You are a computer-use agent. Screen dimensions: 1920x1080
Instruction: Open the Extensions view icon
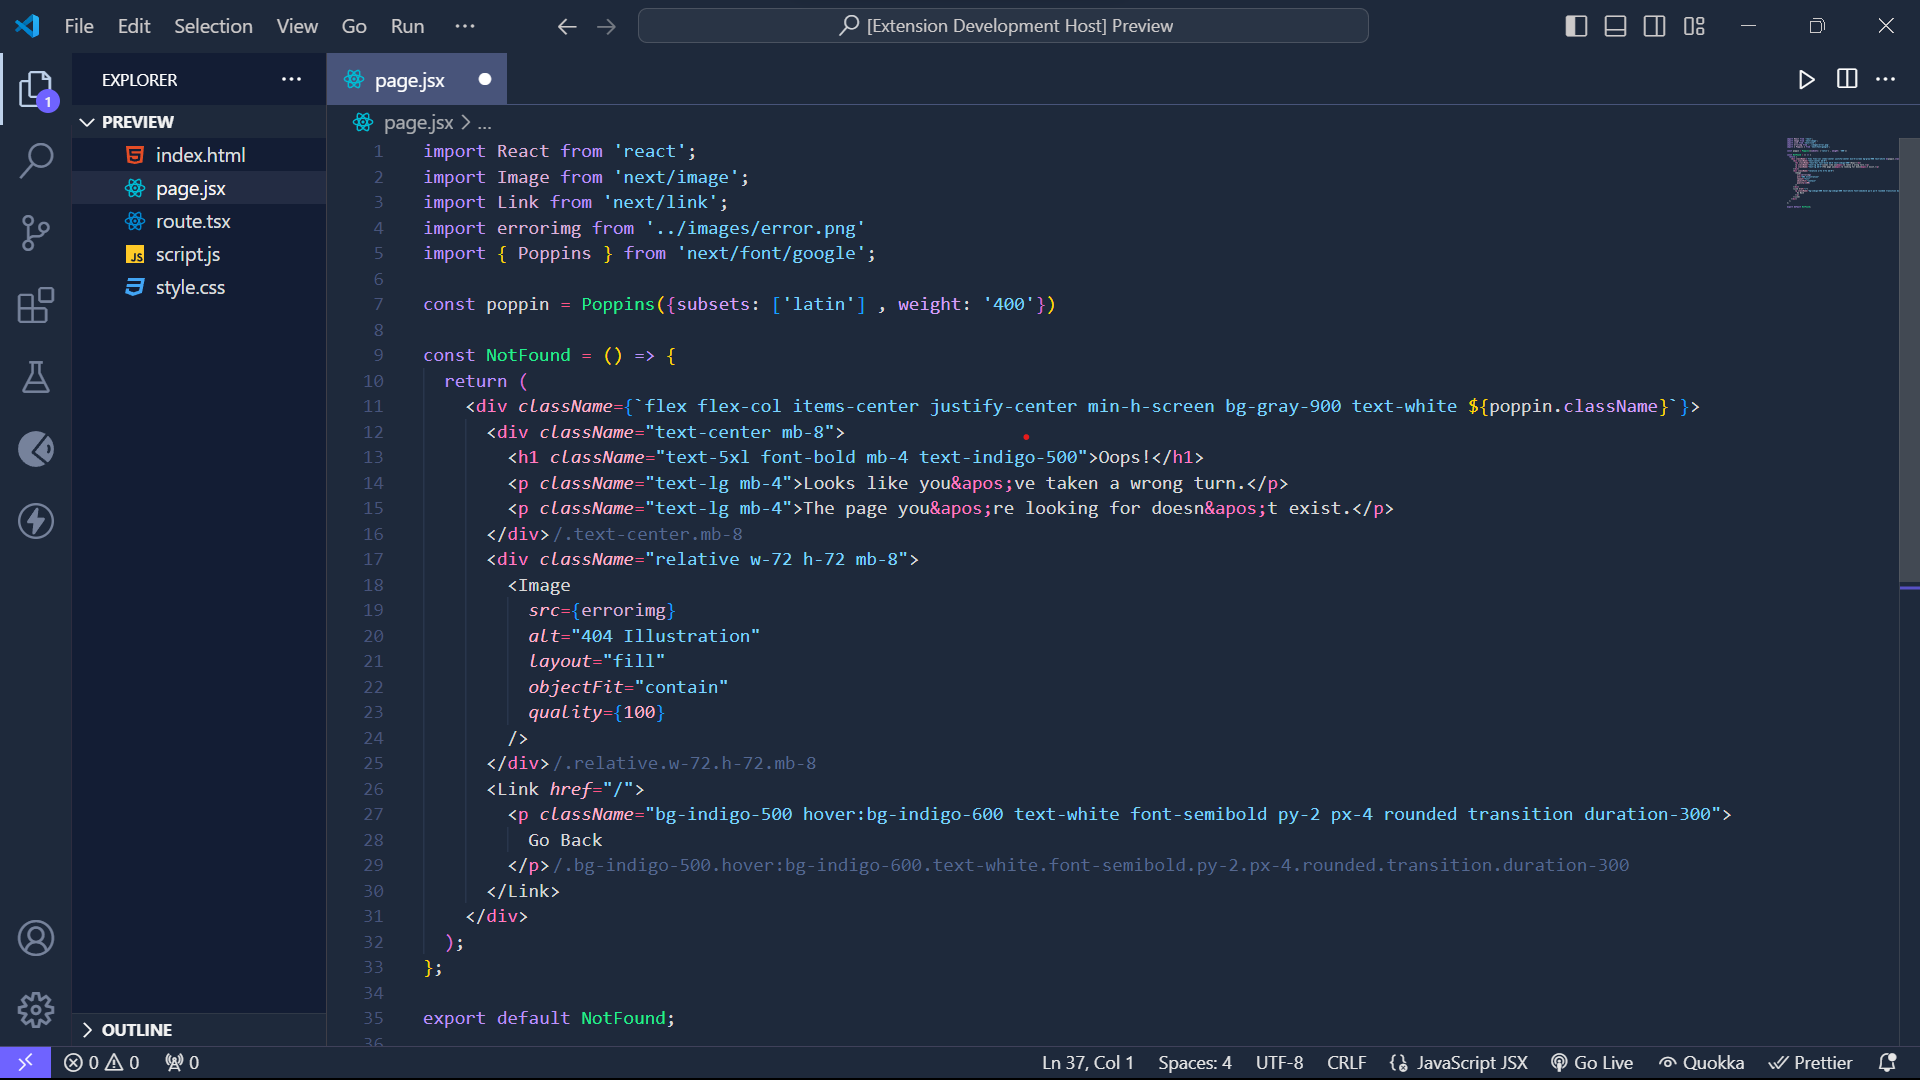point(36,305)
